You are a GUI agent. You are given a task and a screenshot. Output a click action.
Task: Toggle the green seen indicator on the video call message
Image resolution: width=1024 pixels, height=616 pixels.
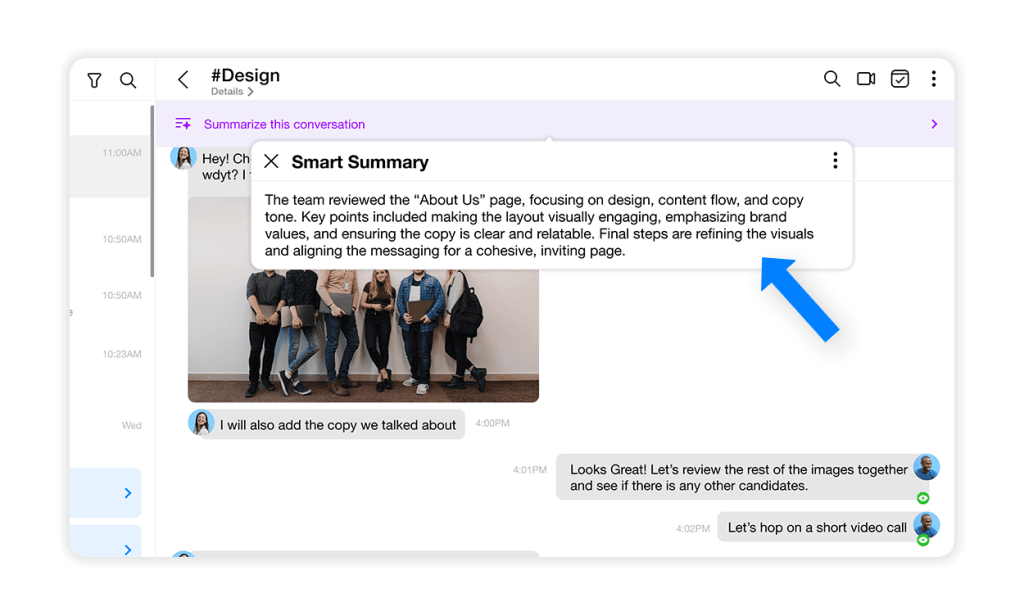(x=923, y=541)
